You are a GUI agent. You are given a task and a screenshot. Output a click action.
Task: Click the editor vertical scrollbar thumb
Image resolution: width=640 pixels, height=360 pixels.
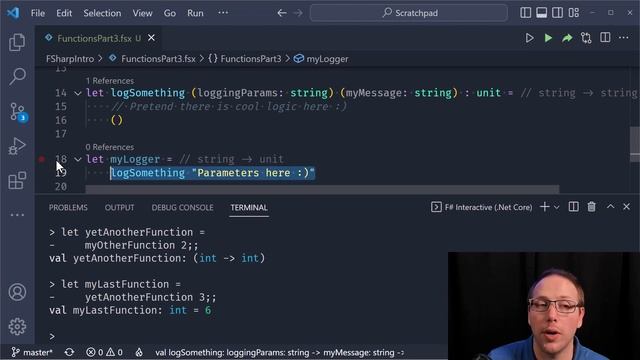coord(635,144)
